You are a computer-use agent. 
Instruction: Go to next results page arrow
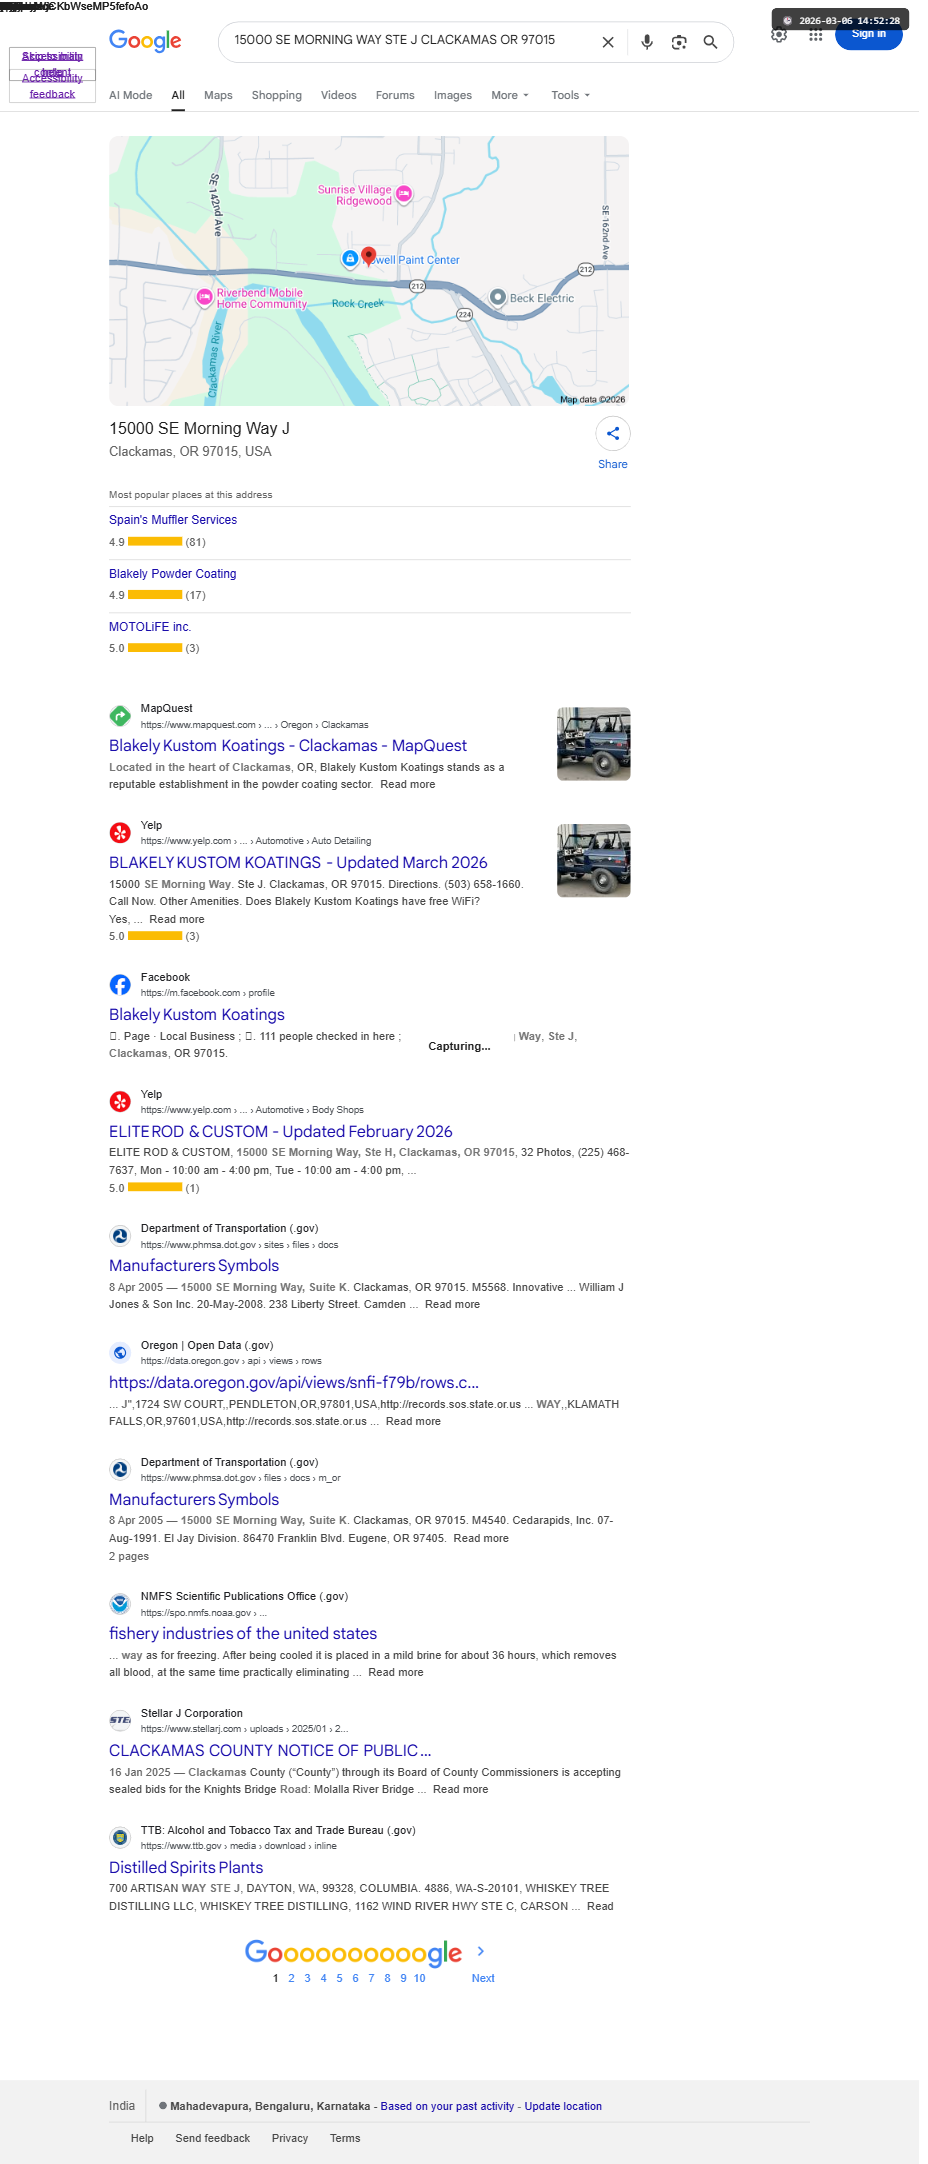(481, 1951)
